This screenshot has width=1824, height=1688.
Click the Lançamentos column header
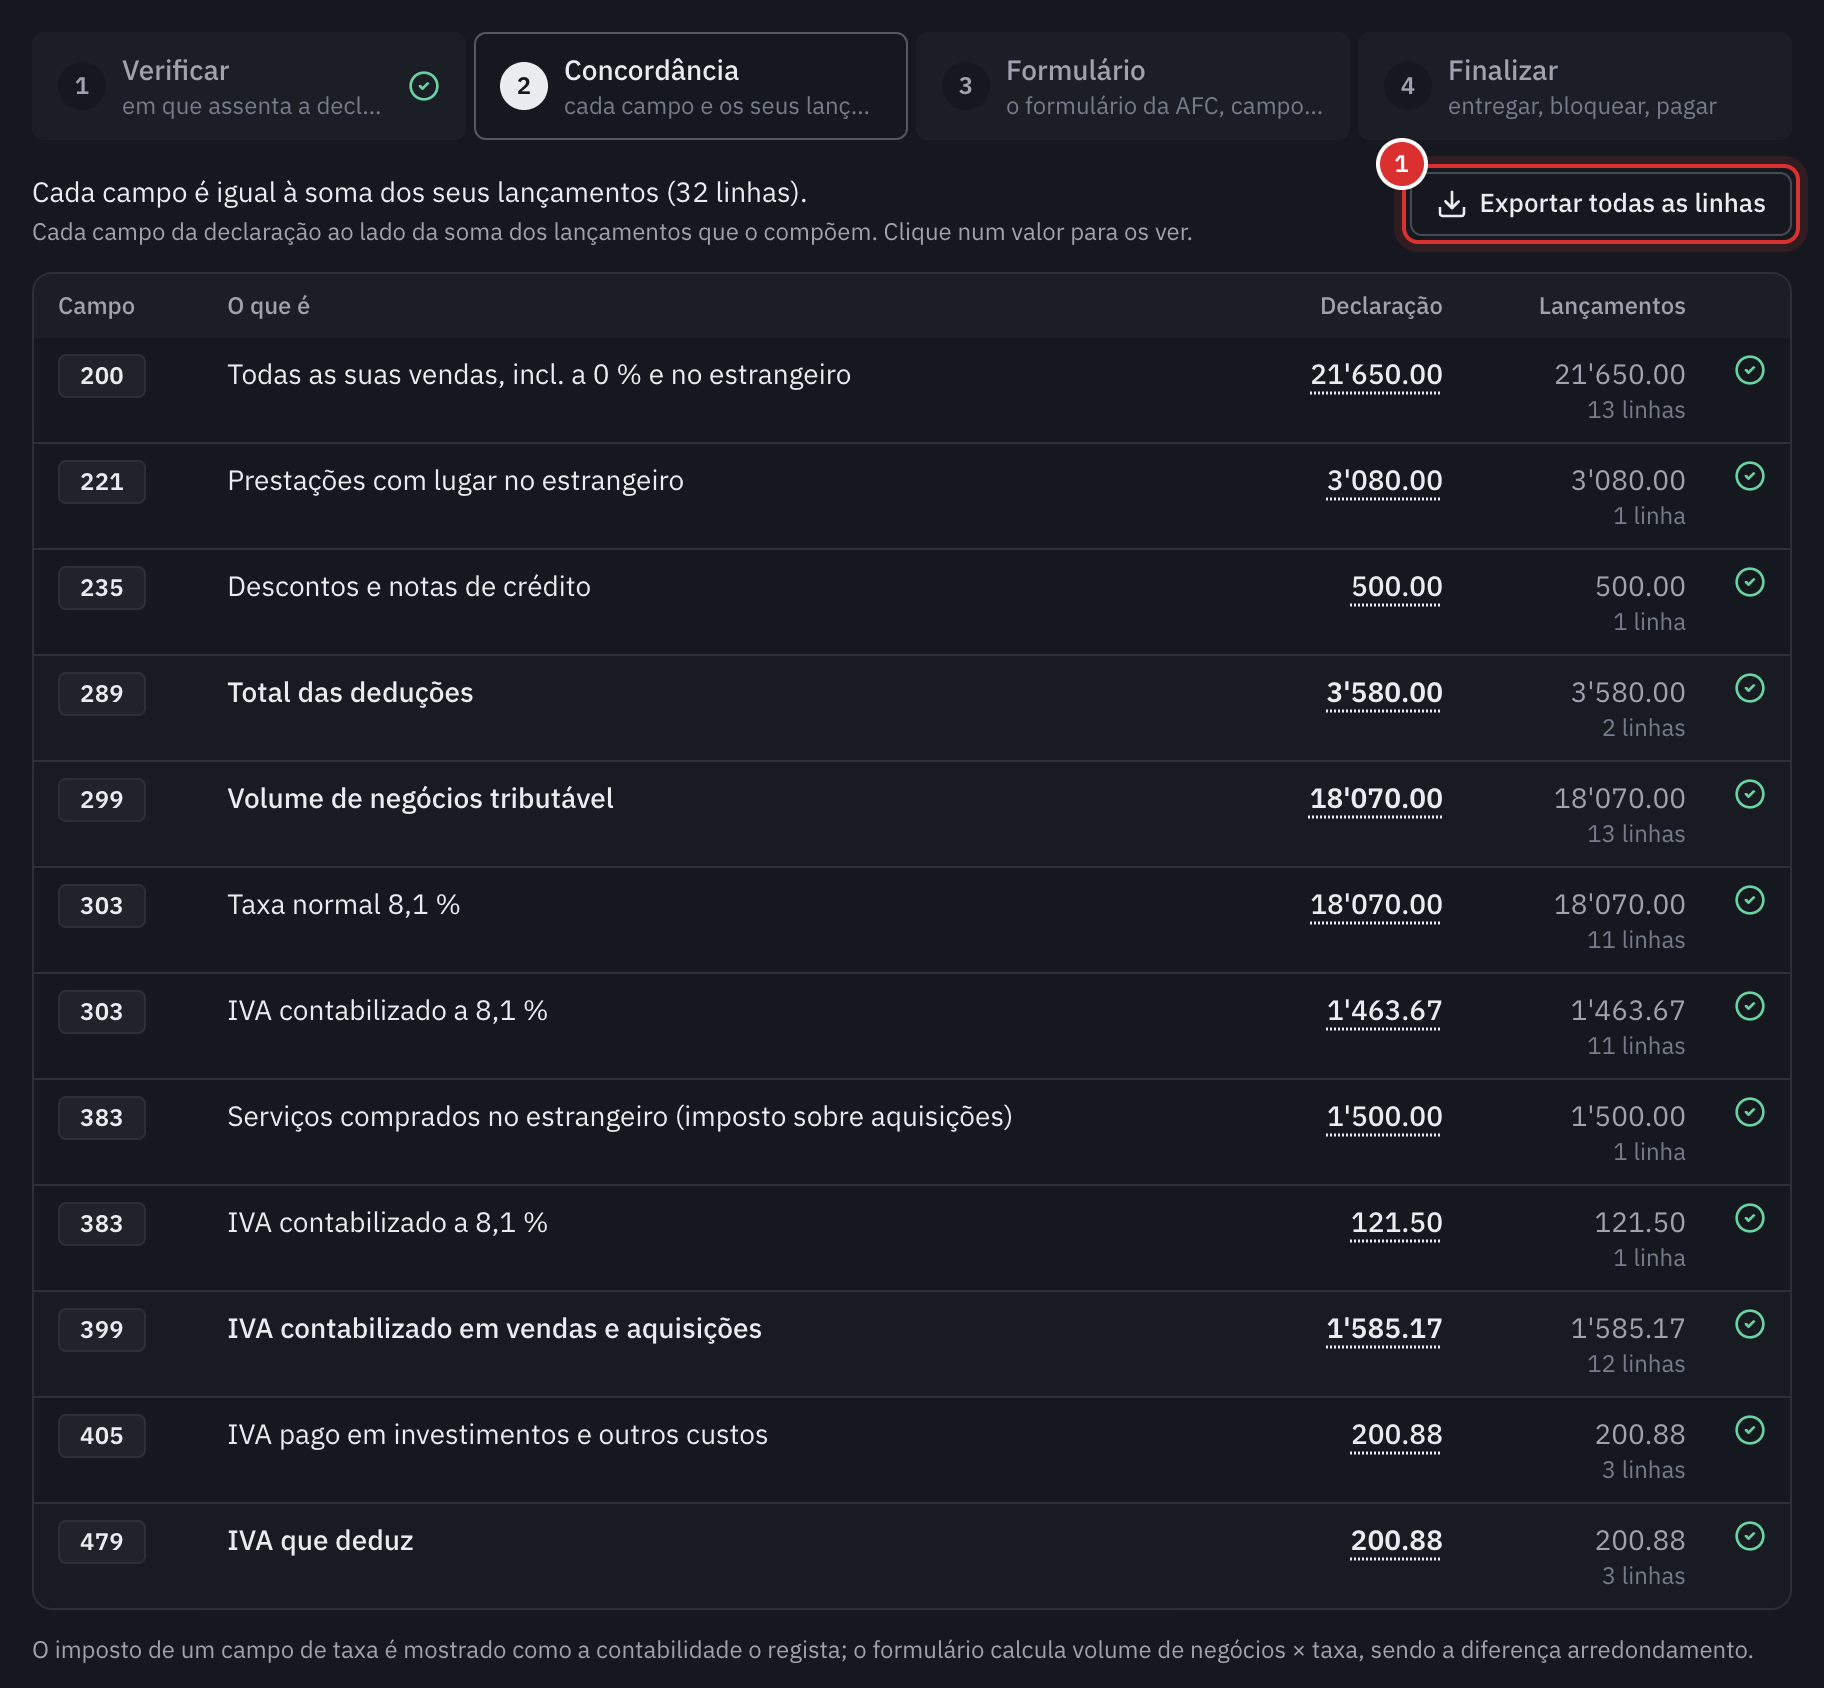[x=1612, y=306]
